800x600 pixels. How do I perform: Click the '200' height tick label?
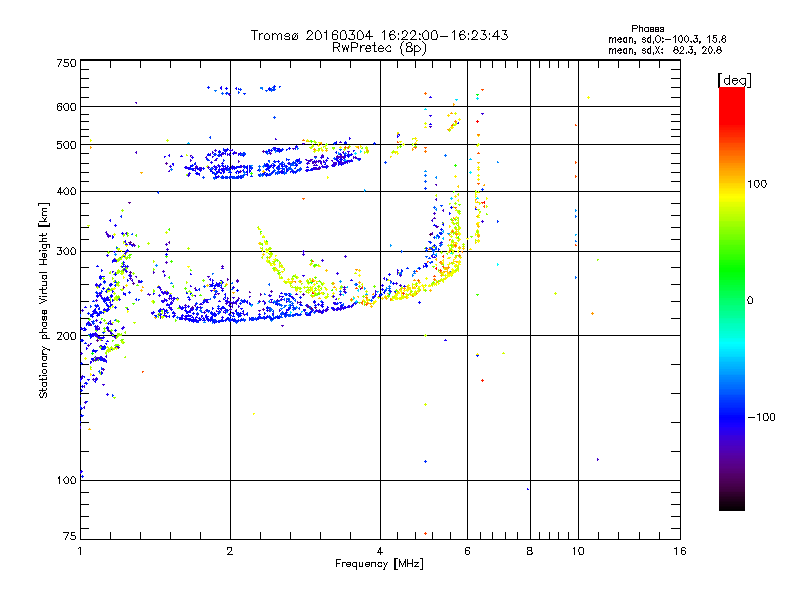click(x=66, y=336)
